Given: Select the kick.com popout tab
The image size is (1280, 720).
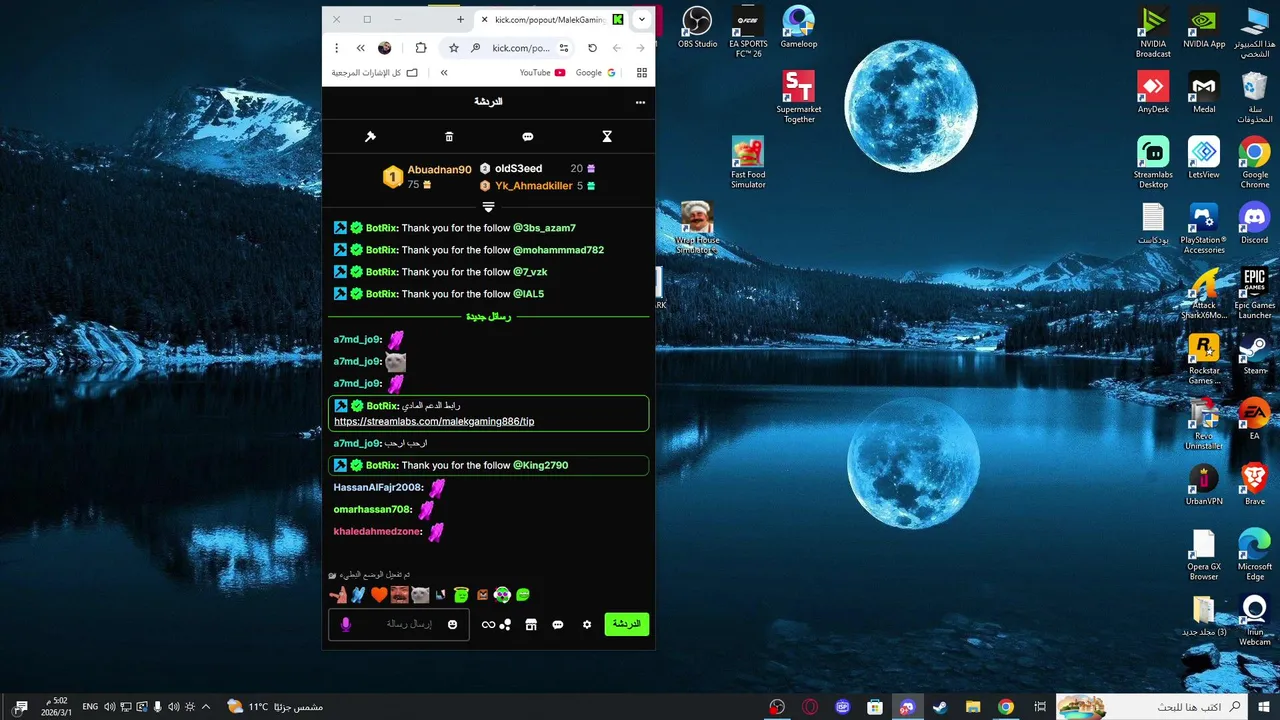Looking at the screenshot, I should [x=549, y=19].
